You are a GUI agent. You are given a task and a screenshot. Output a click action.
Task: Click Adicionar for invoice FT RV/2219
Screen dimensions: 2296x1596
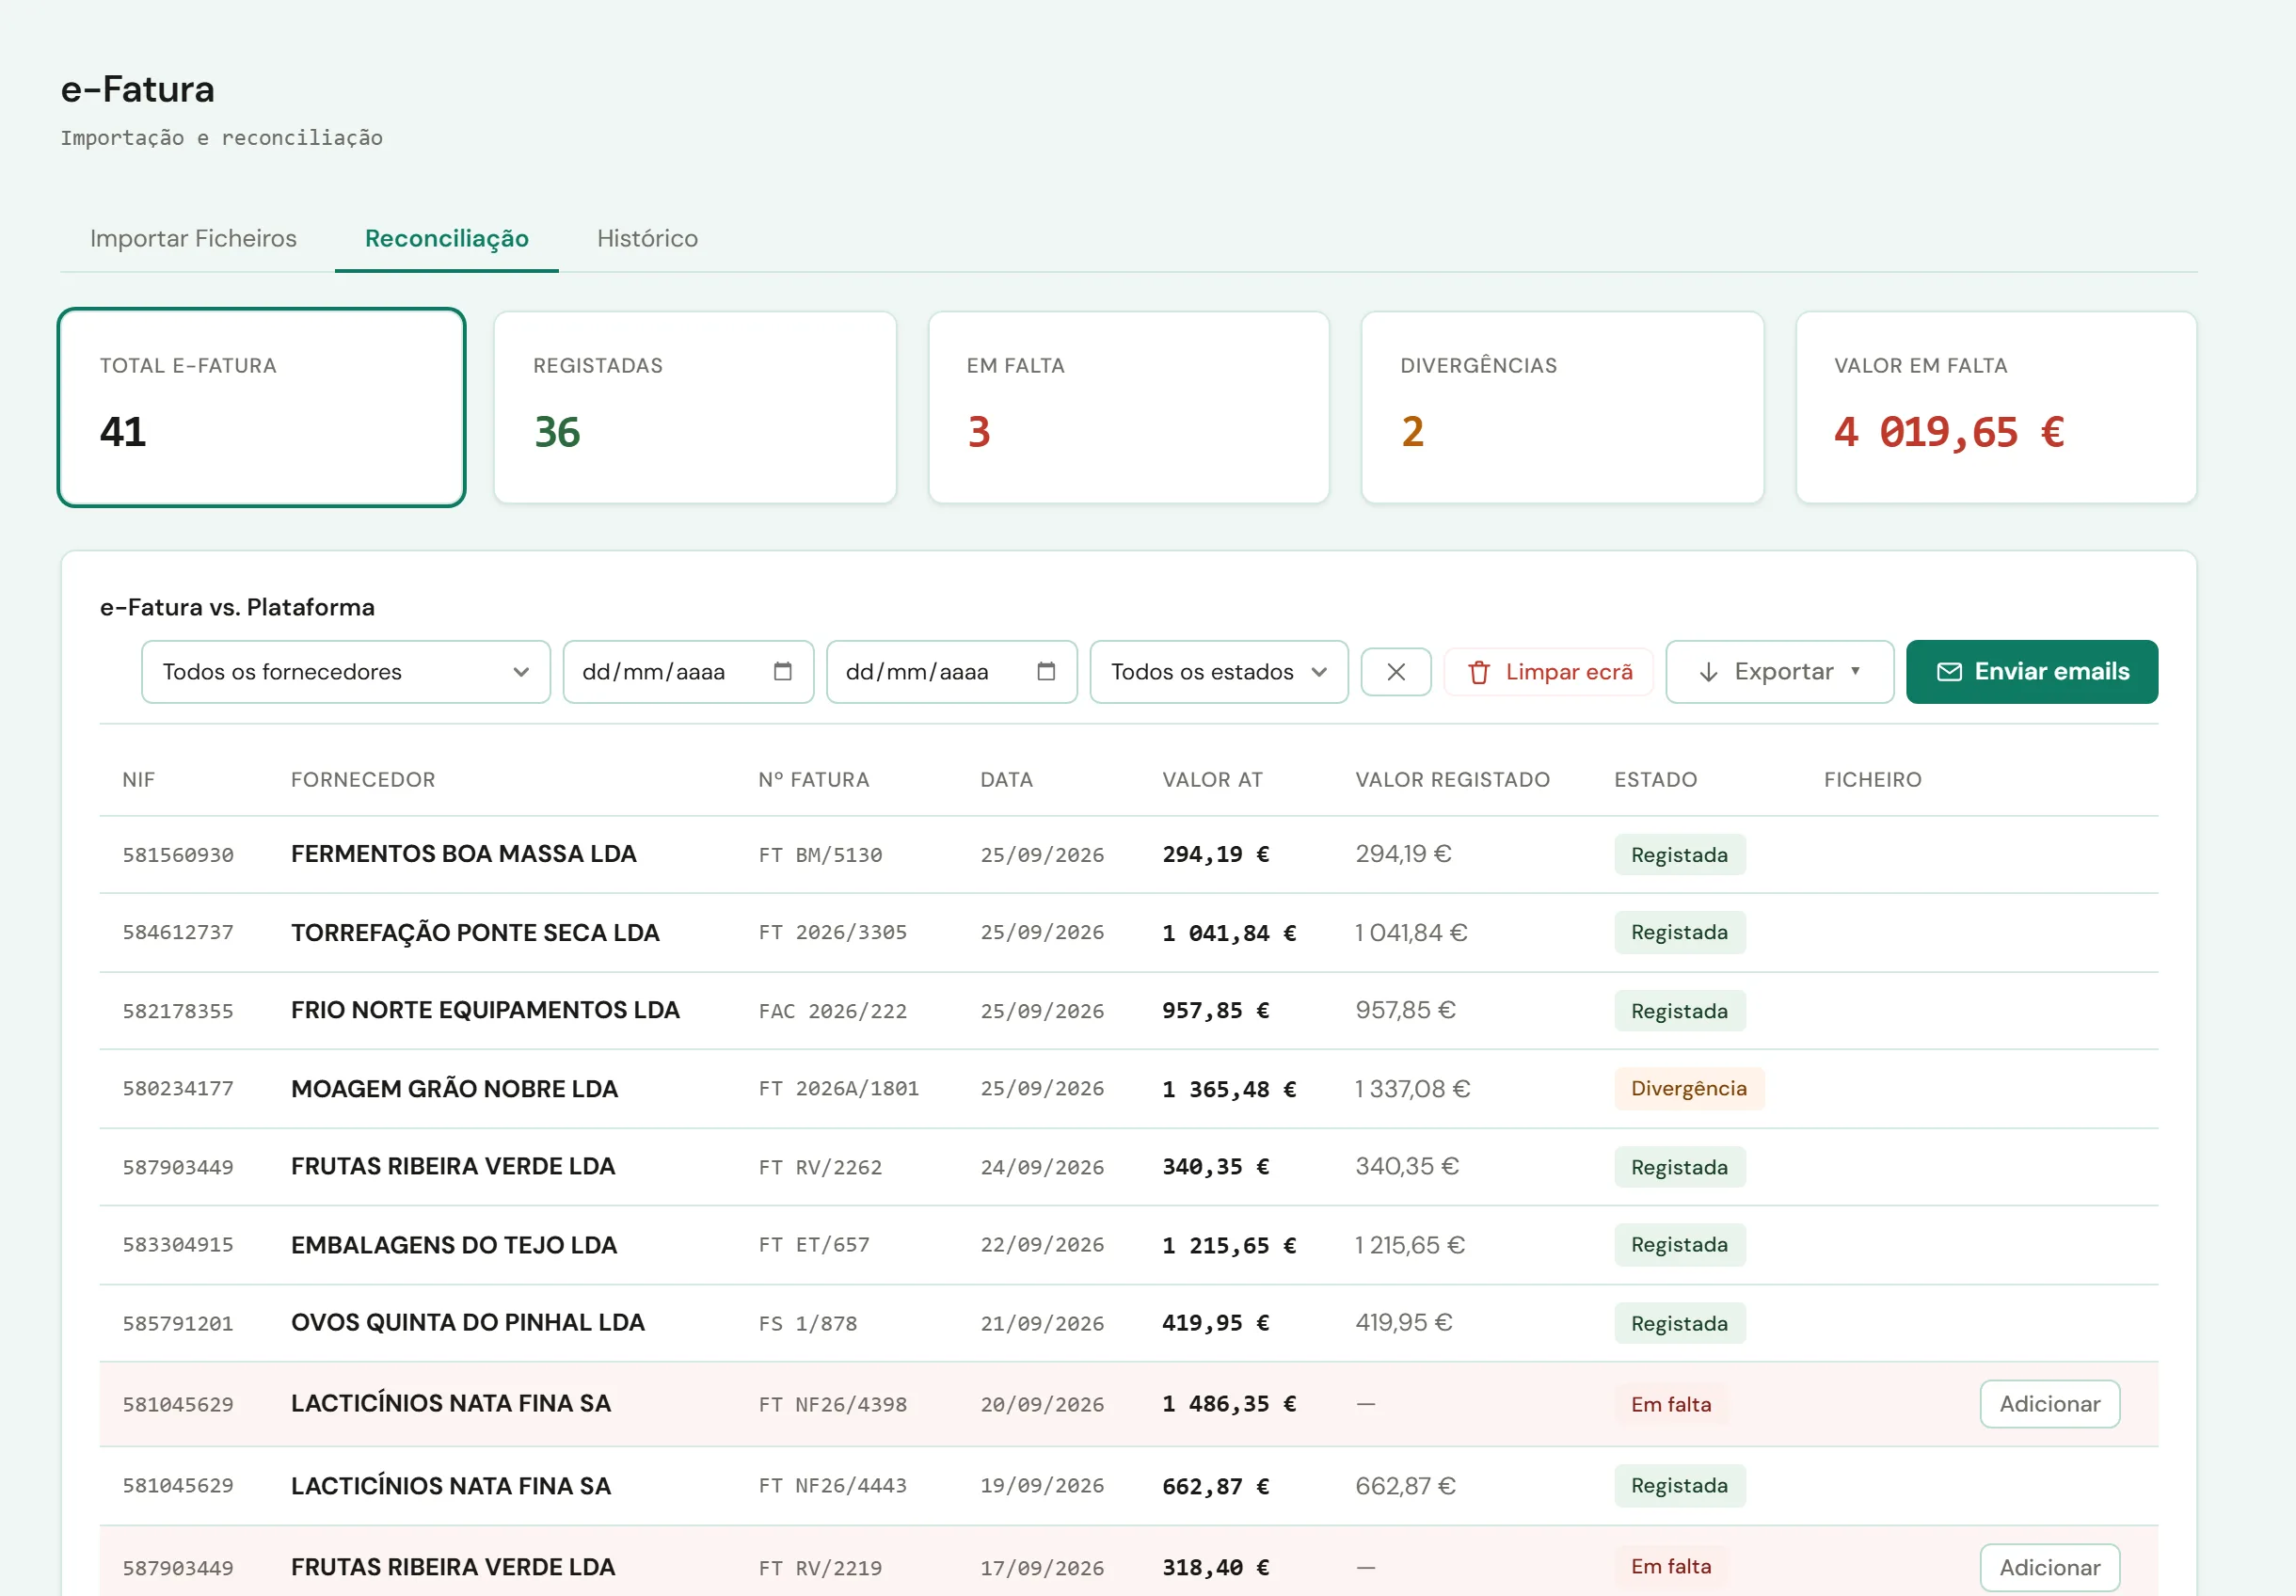coord(2050,1567)
